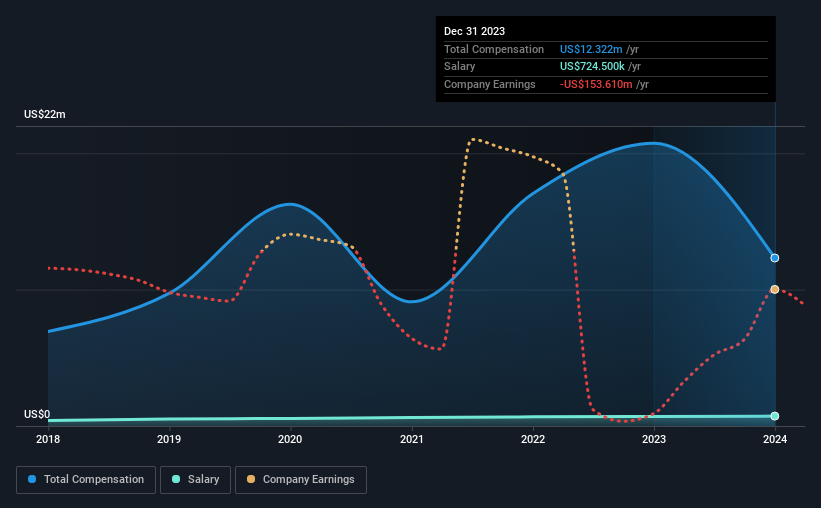The image size is (821, 508).
Task: Select the 2024 x-axis label
Action: [775, 439]
